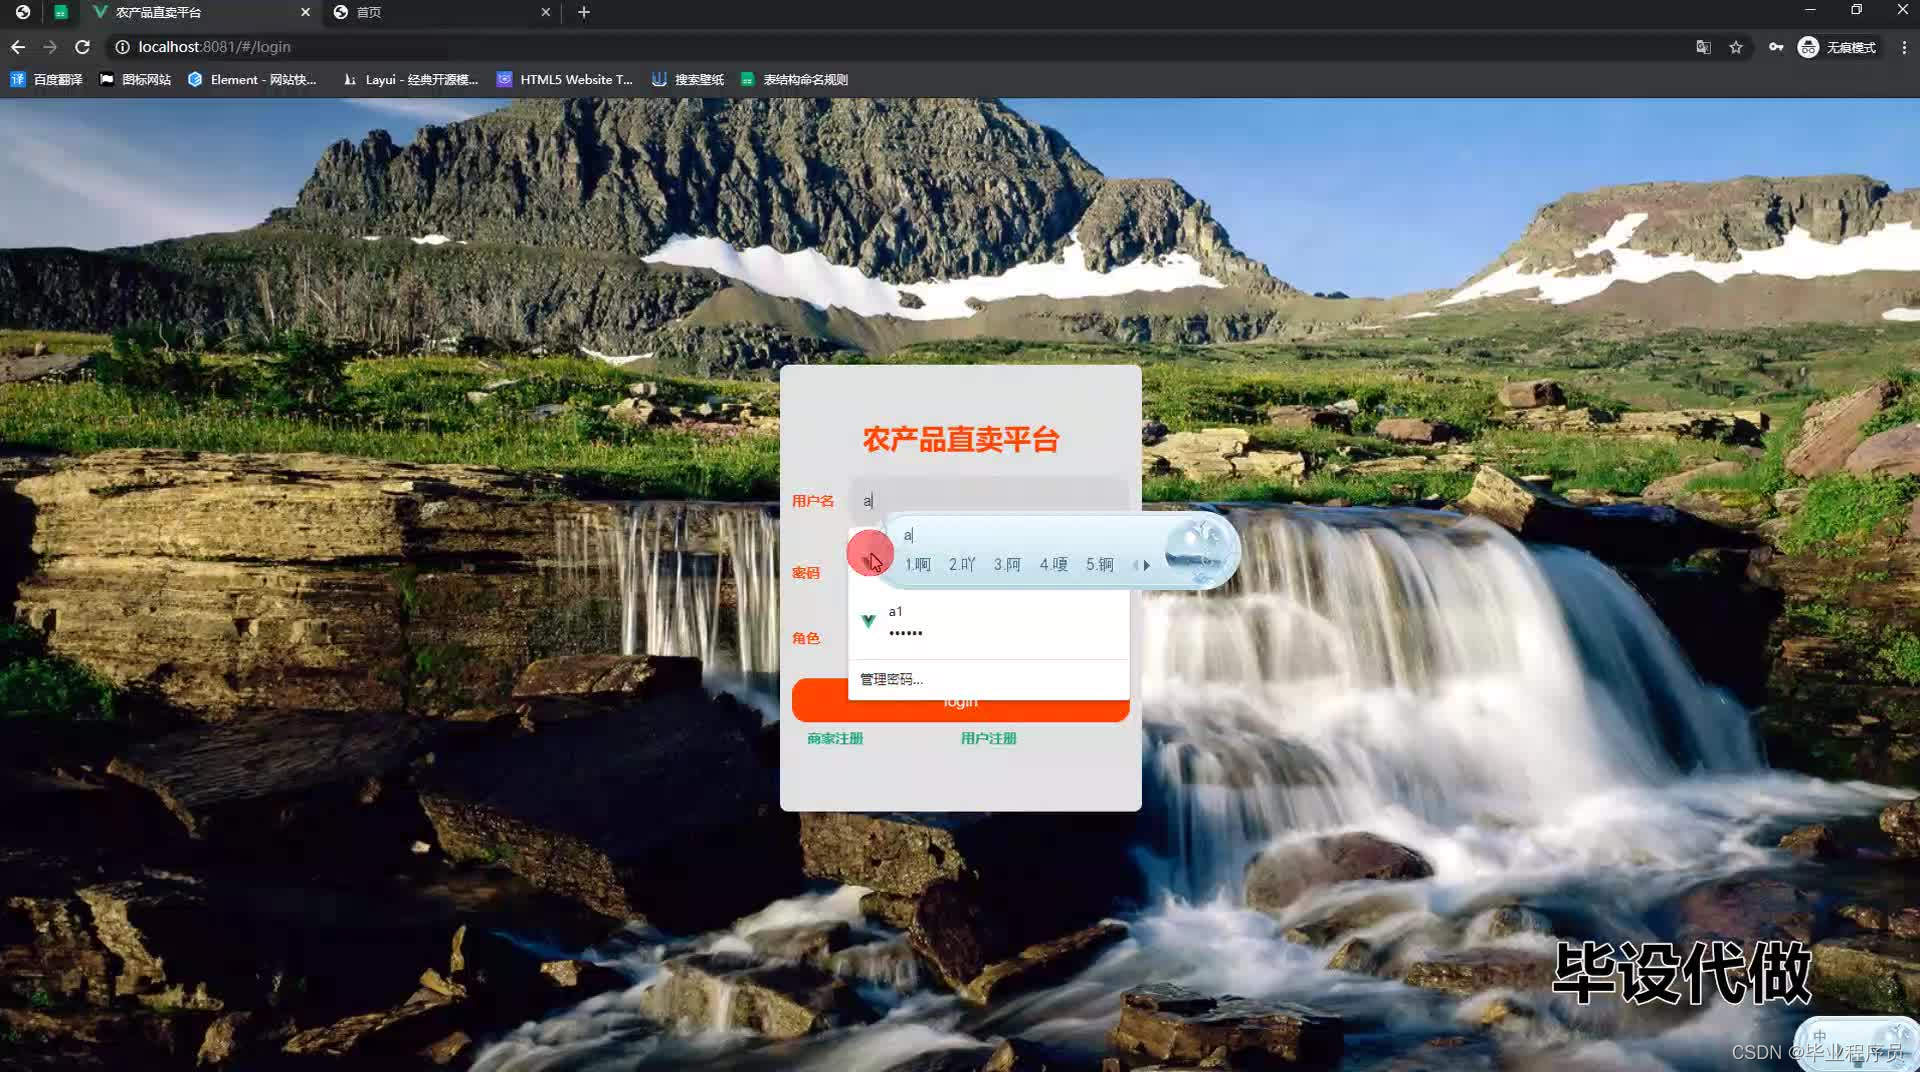This screenshot has width=1920, height=1072.
Task: Open the Element bookmark
Action: [x=253, y=79]
